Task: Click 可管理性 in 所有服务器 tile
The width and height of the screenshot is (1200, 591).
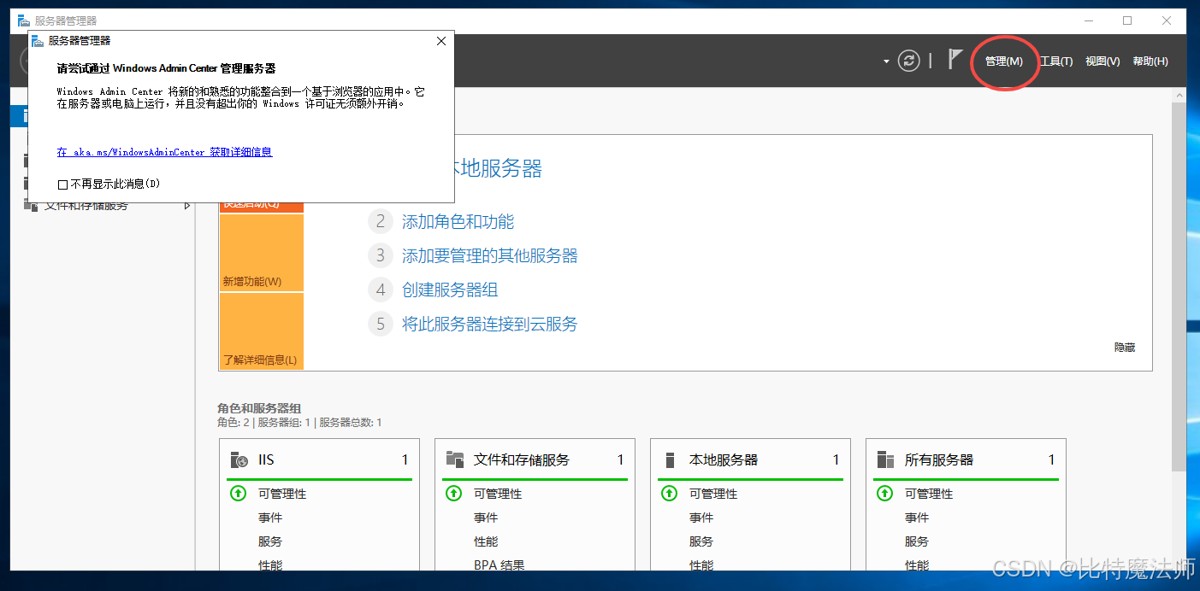Action: click(929, 494)
